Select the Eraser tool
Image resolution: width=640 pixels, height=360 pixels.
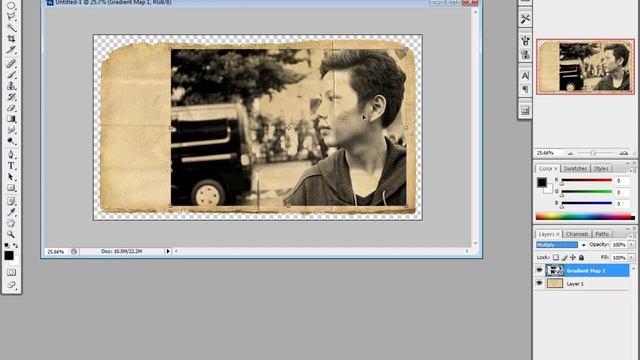[x=11, y=108]
